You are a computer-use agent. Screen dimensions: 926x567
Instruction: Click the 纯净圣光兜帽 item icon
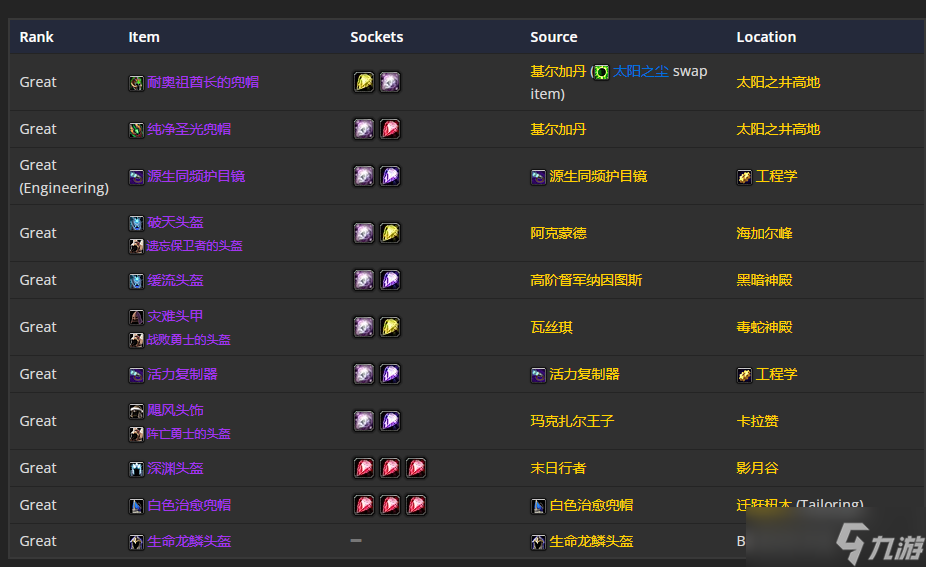click(136, 130)
